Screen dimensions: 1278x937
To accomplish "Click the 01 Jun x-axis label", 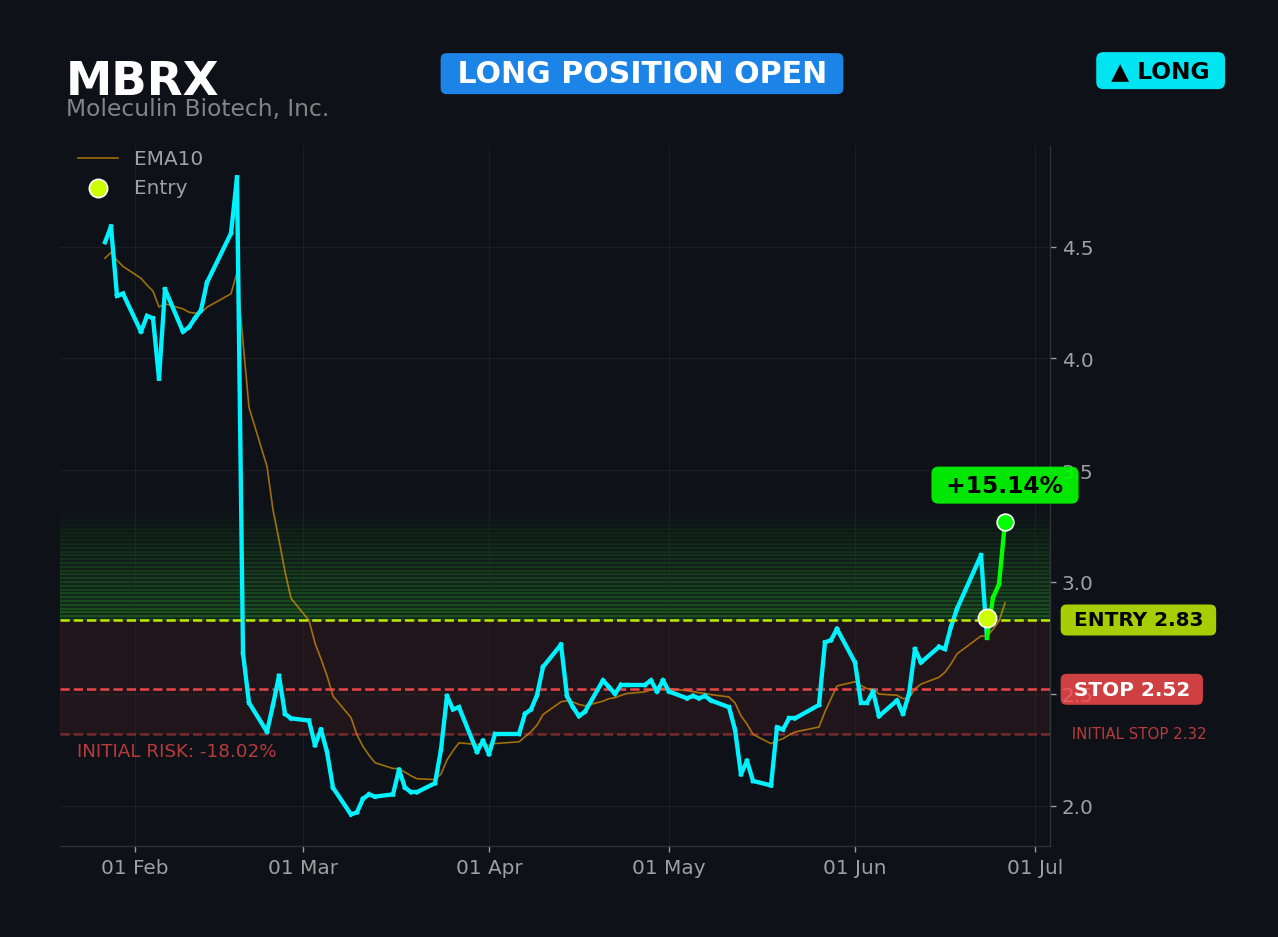I will pos(855,868).
